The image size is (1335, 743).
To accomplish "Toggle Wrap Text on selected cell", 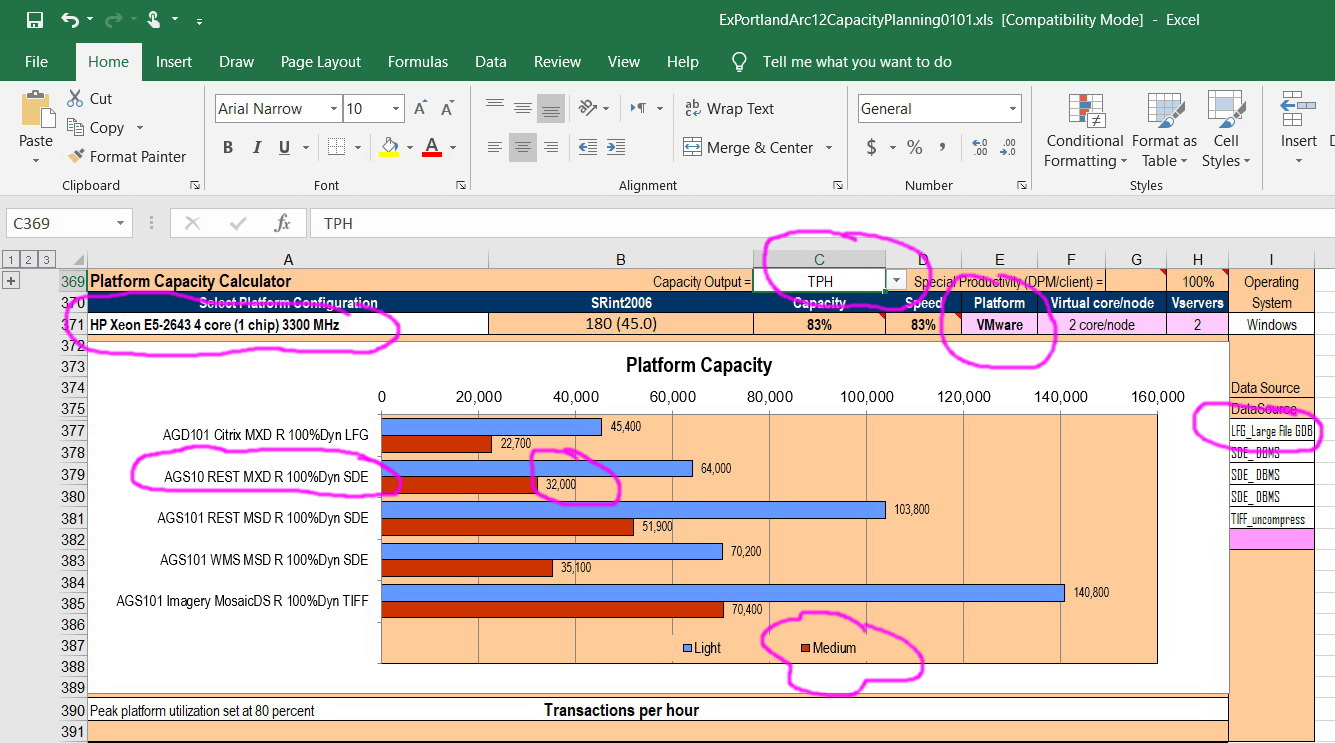I will 729,109.
